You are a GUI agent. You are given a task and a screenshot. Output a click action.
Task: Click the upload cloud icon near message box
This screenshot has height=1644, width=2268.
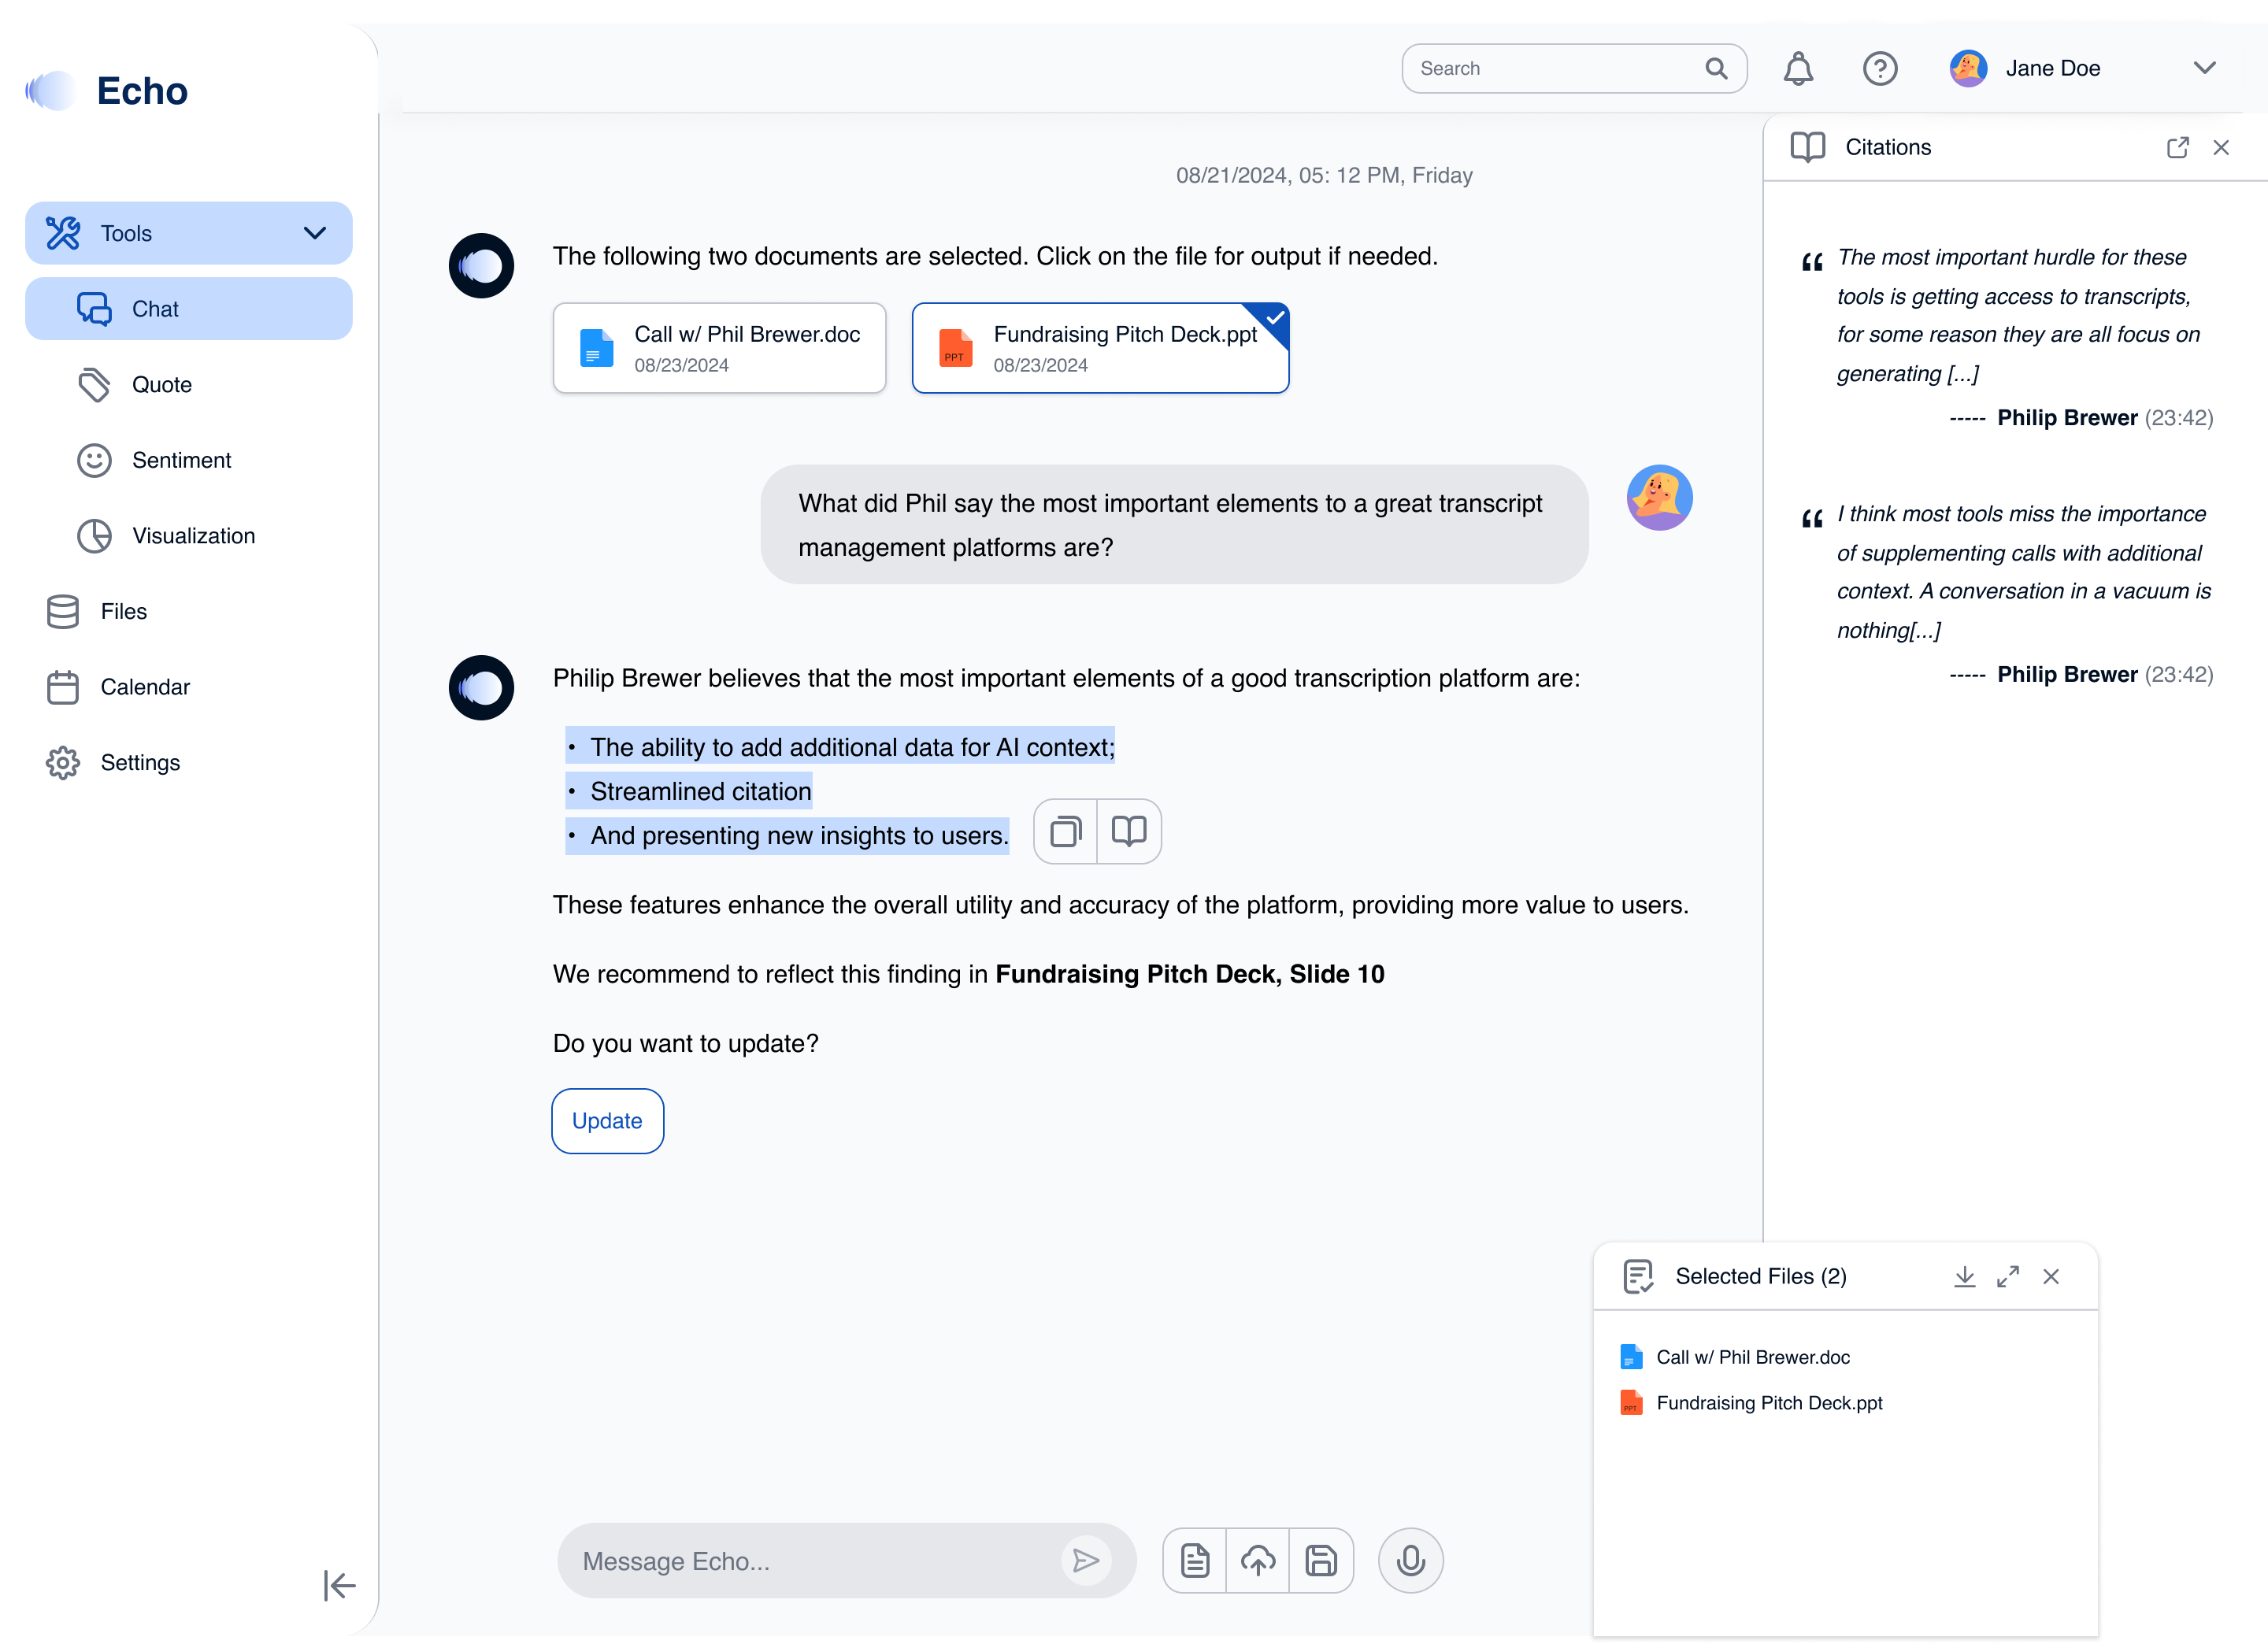[1258, 1560]
